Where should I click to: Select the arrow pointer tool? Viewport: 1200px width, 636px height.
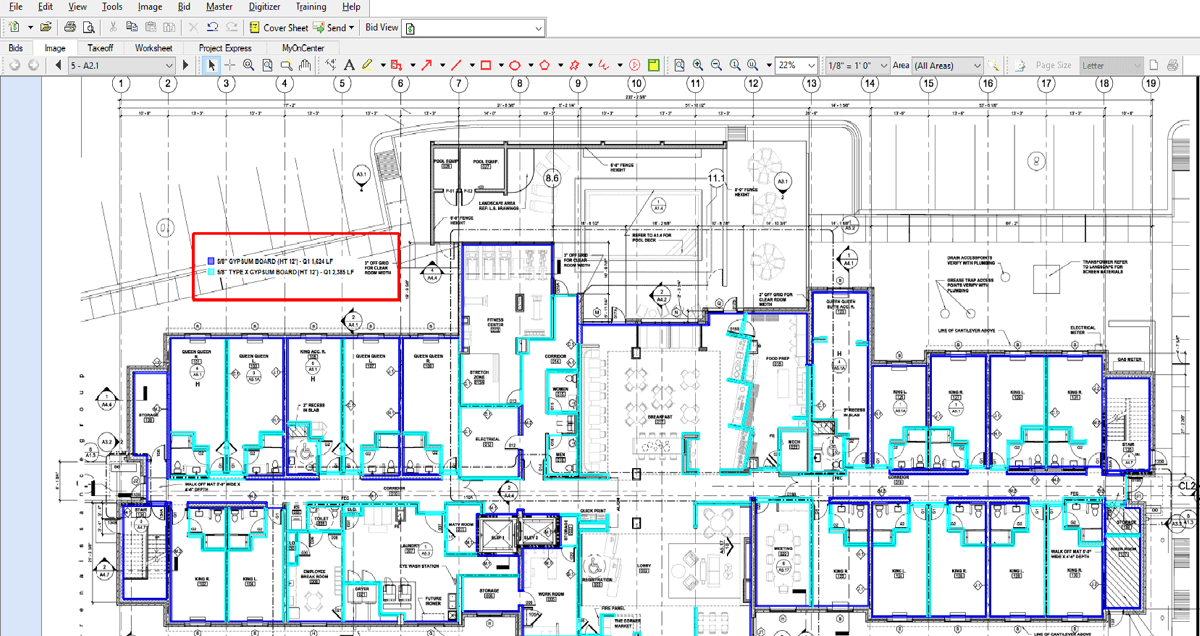[x=211, y=65]
